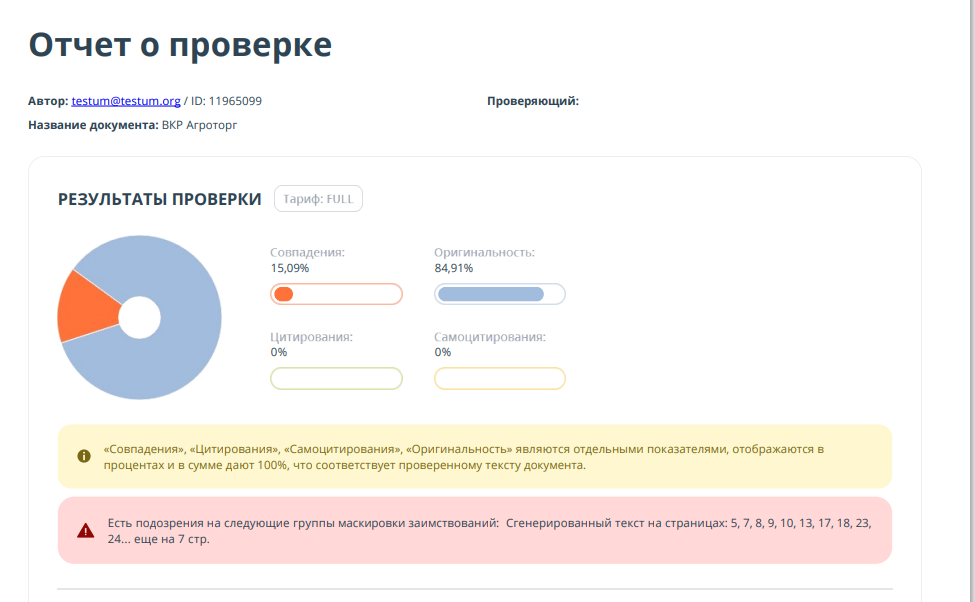This screenshot has width=975, height=602.
Task: Click the empty Цитирования progress bar
Action: pyautogui.click(x=336, y=378)
